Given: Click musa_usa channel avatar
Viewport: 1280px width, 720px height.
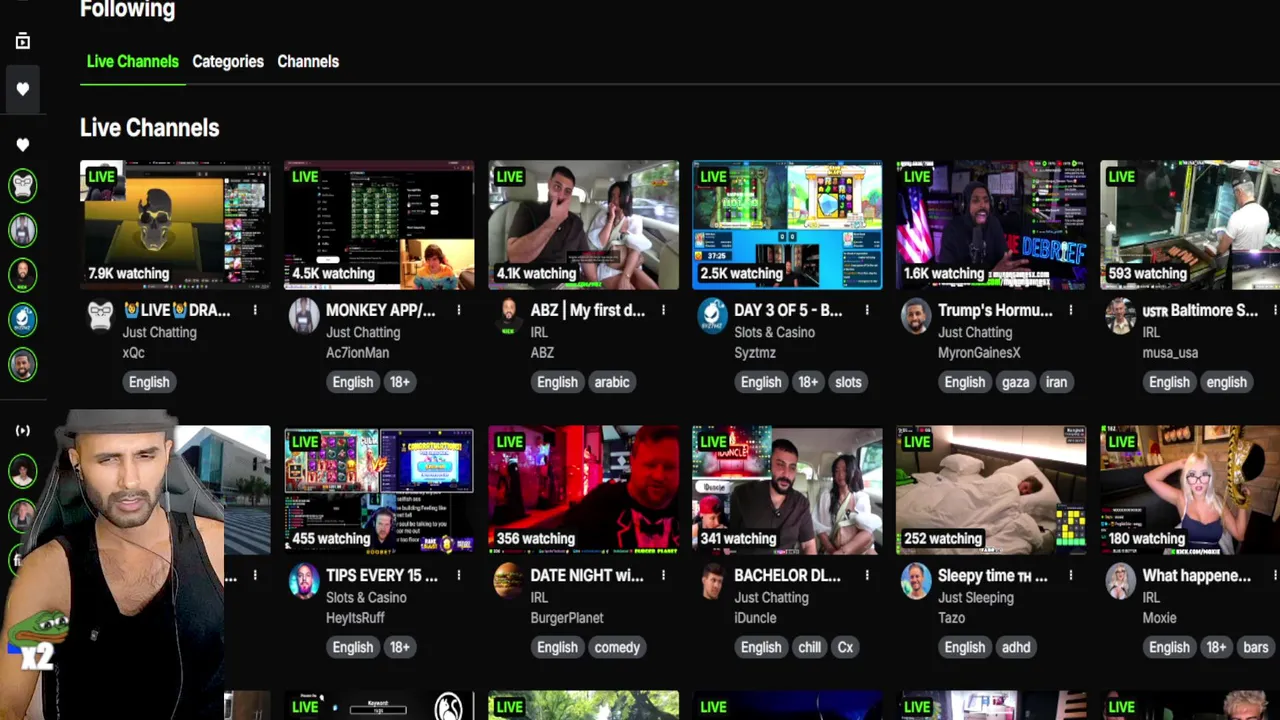Looking at the screenshot, I should tap(1121, 316).
